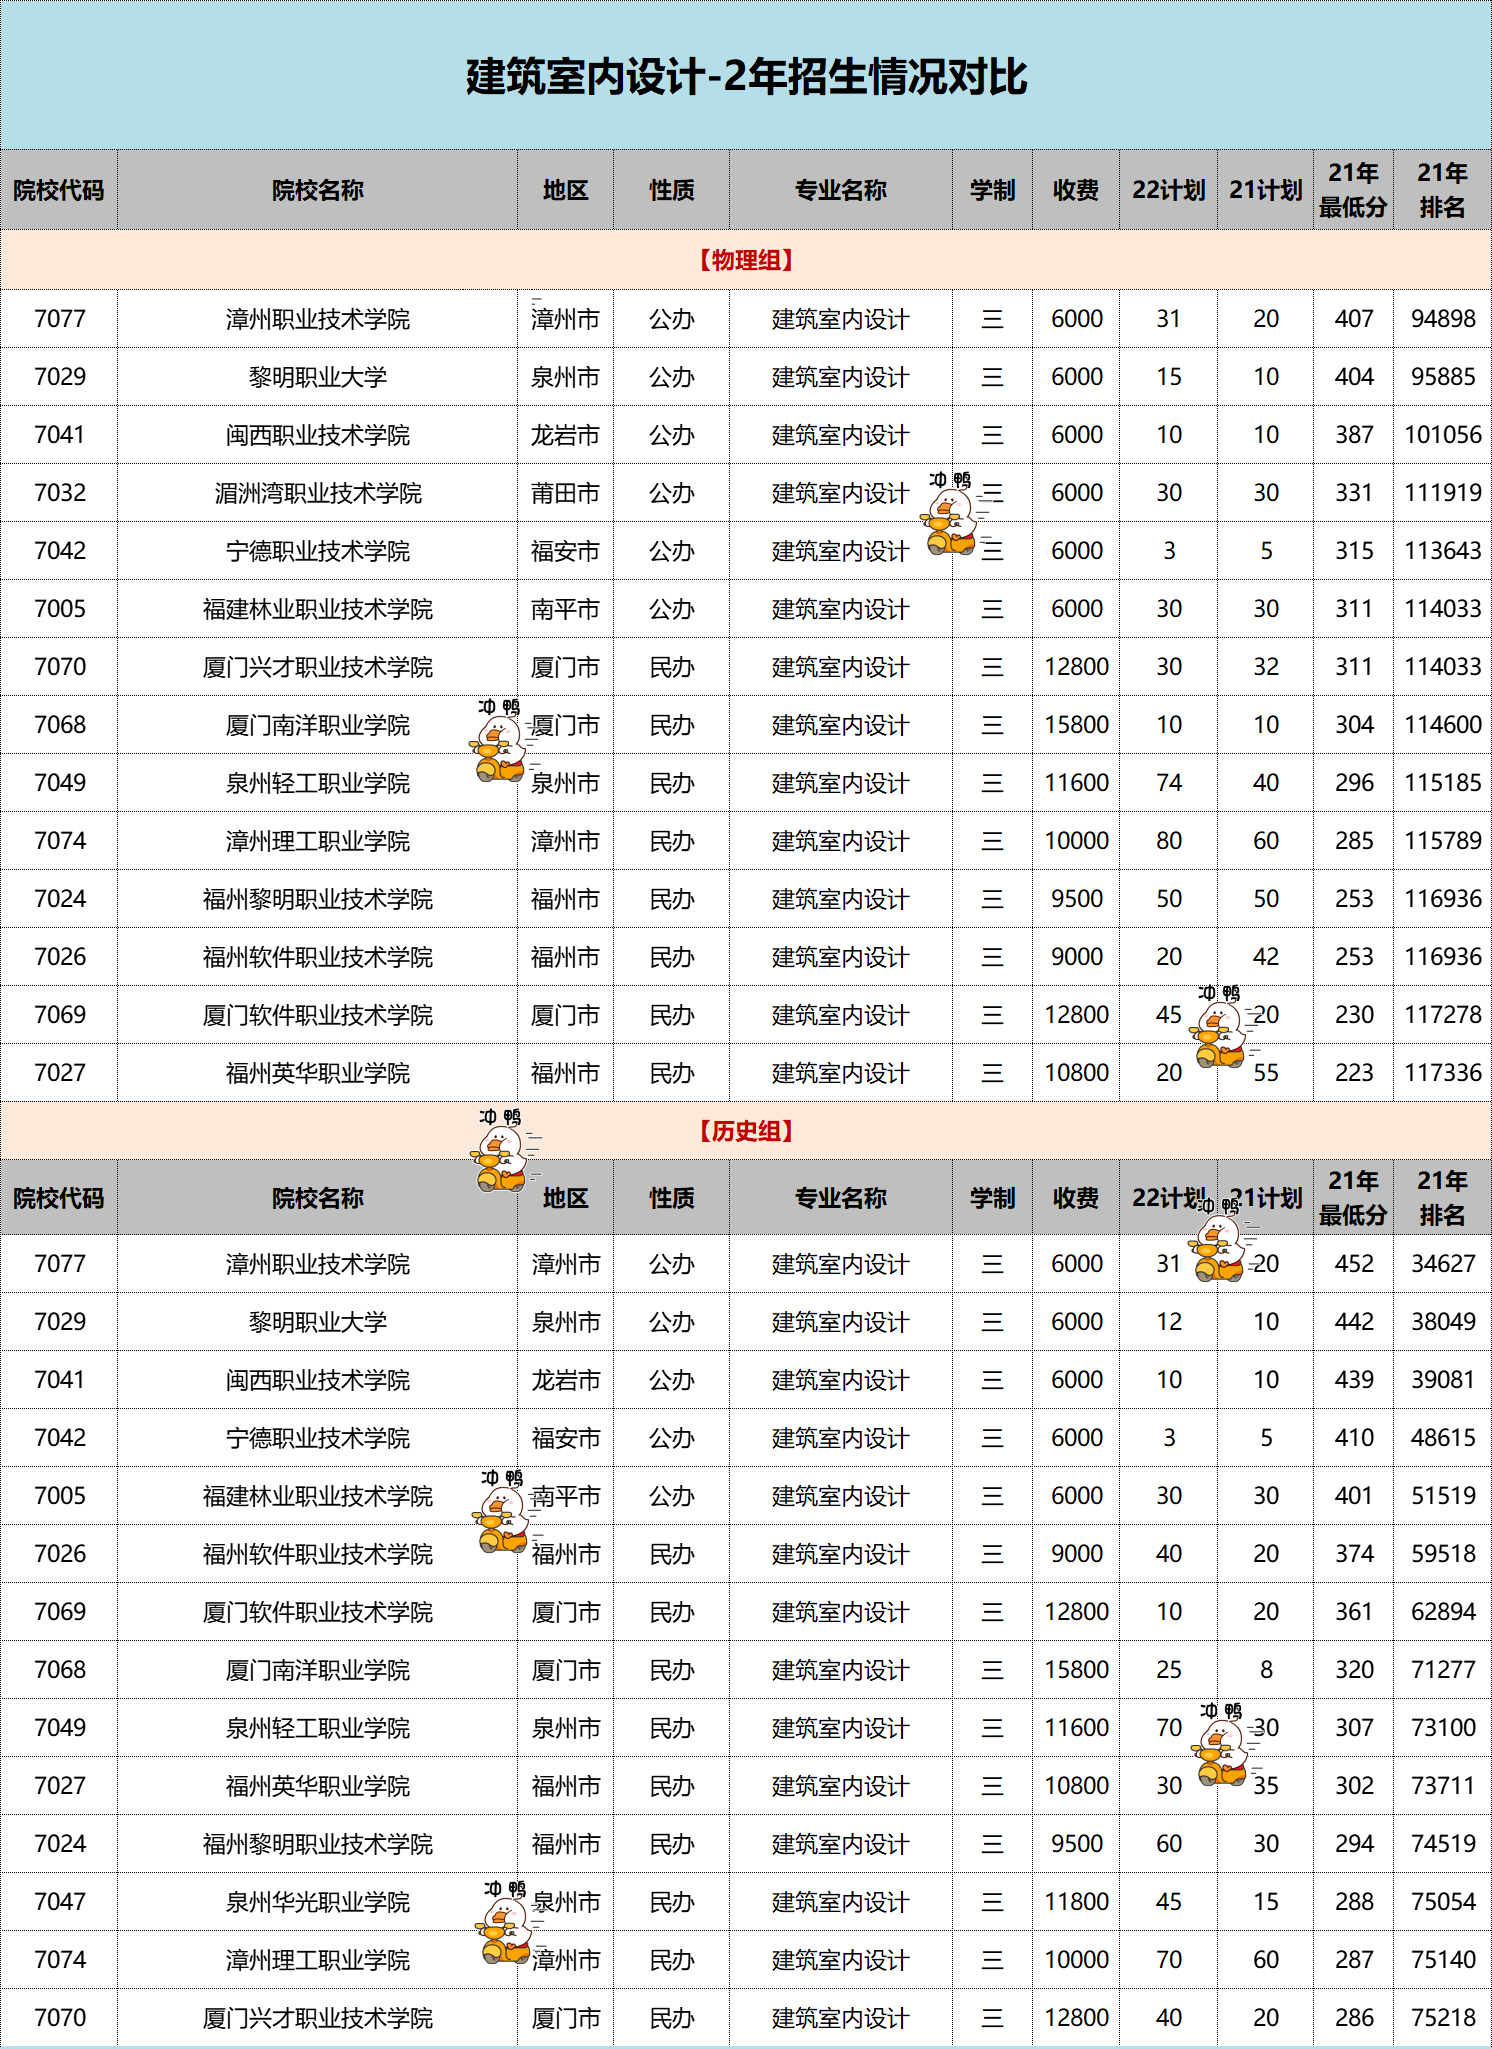This screenshot has width=1492, height=2049.
Task: Select minimum score 401
Action: tap(1354, 1496)
